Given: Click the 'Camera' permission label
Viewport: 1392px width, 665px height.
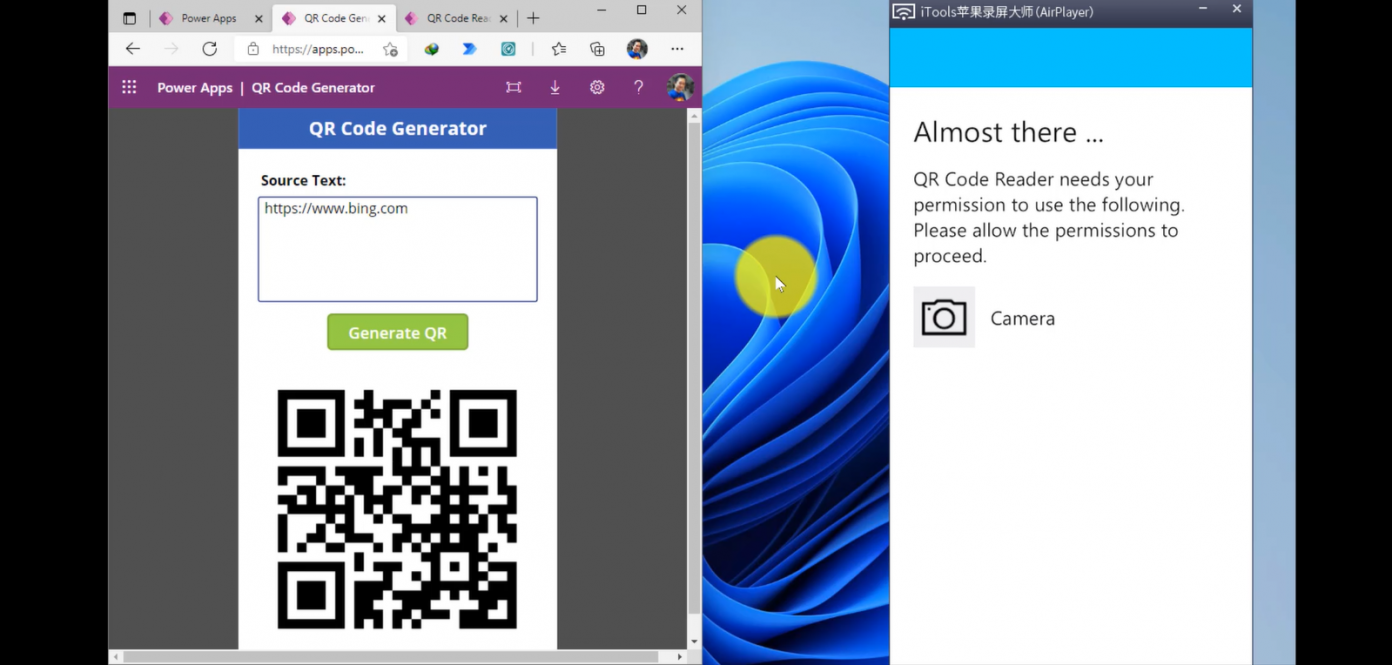Looking at the screenshot, I should [x=1022, y=318].
